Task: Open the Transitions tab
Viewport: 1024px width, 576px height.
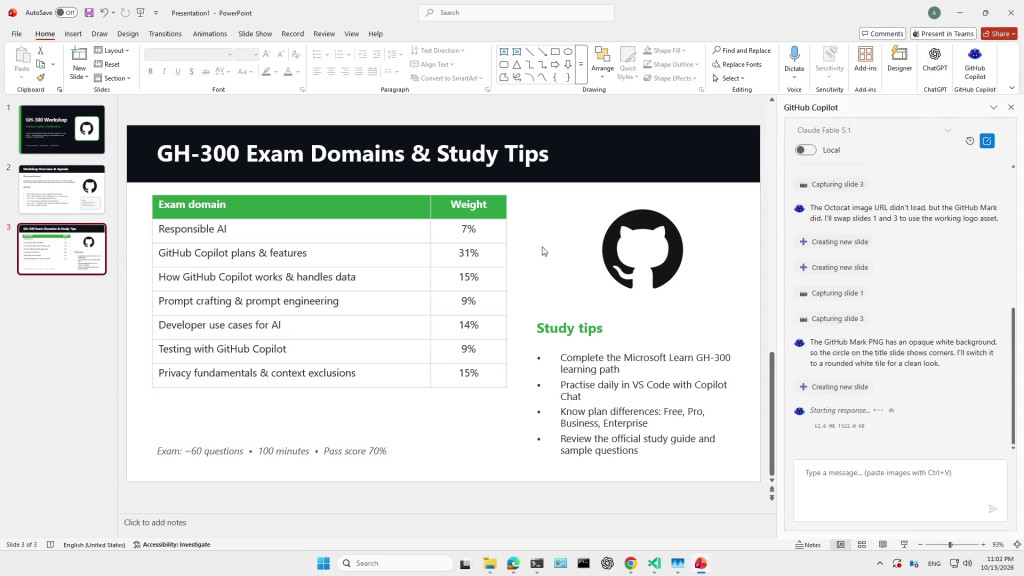Action: pyautogui.click(x=165, y=33)
